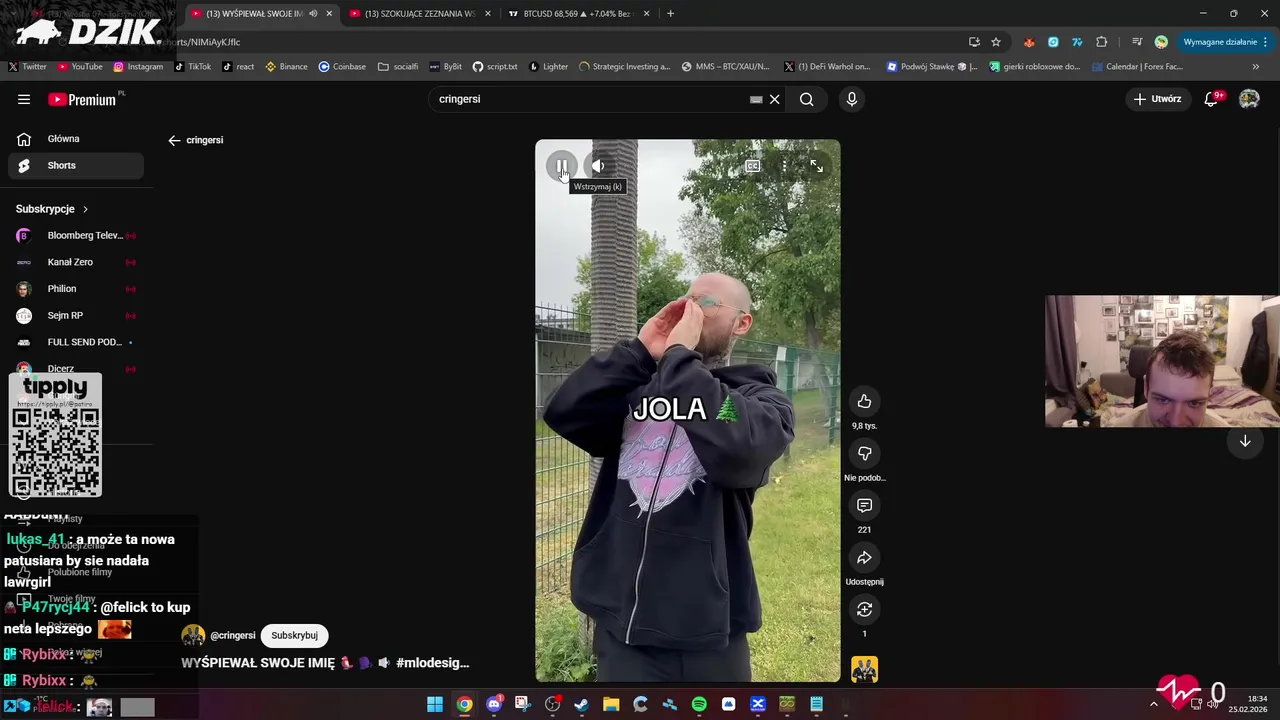Show hidden system tray icons
1280x720 pixels.
[x=1153, y=704]
